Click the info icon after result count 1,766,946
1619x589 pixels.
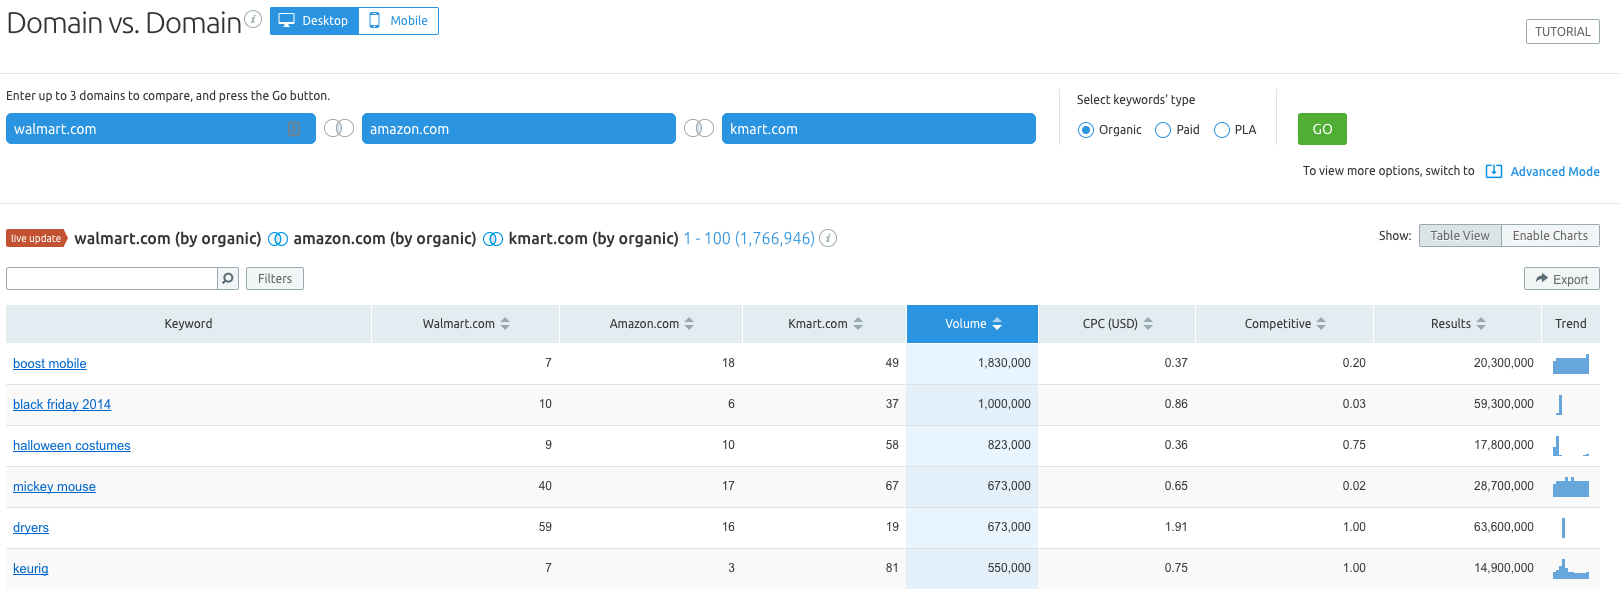pos(828,238)
